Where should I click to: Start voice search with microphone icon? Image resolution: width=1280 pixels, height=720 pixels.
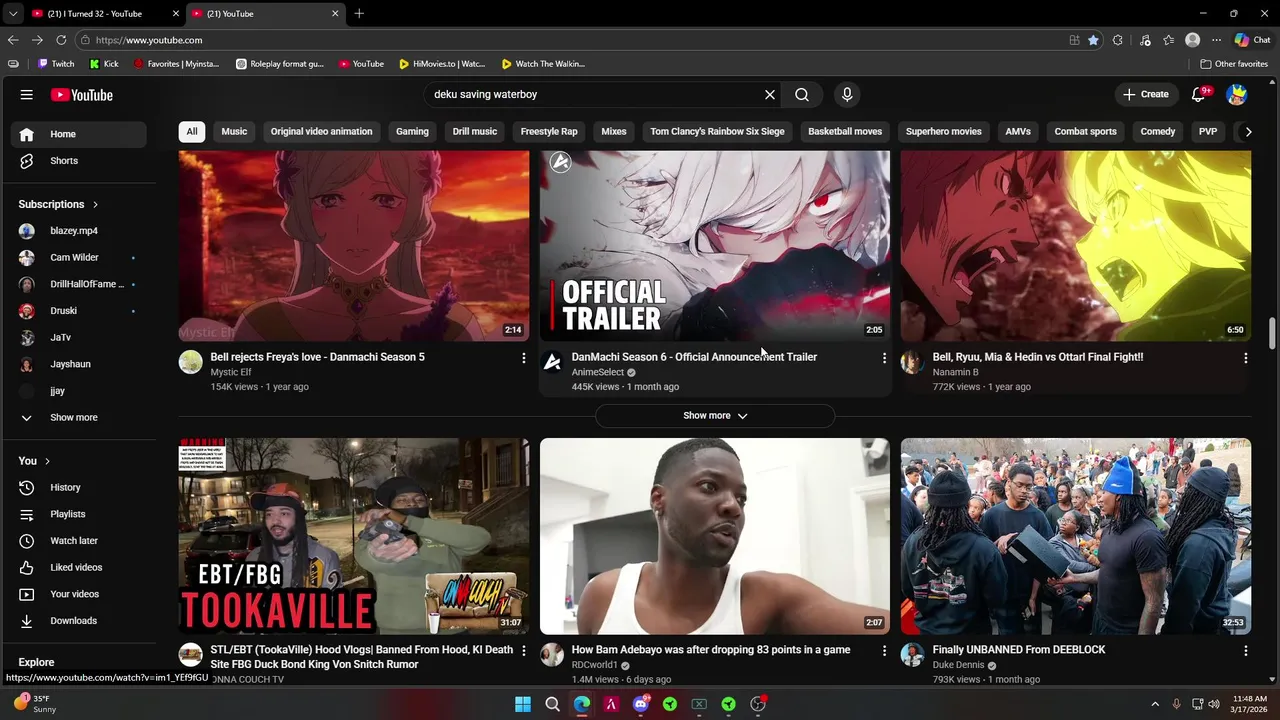pos(847,95)
